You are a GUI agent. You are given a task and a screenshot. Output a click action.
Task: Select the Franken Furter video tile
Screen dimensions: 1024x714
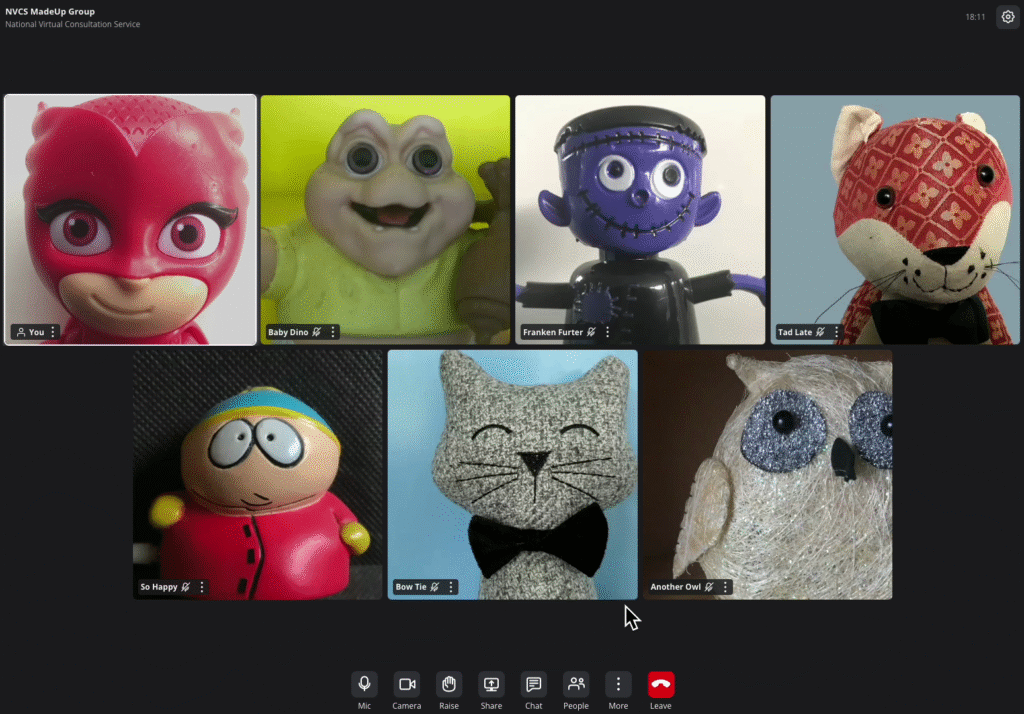pyautogui.click(x=640, y=219)
